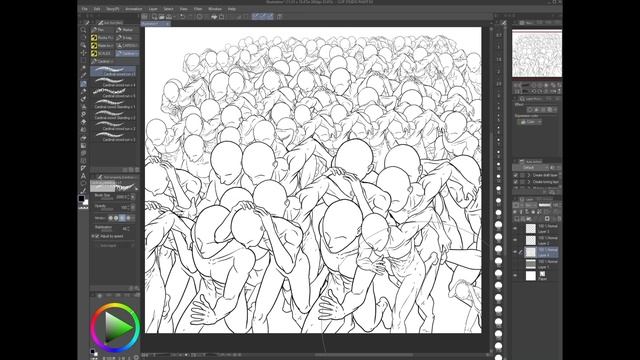Select Layer 1 in the layer list
The image size is (640, 360).
tap(537, 264)
